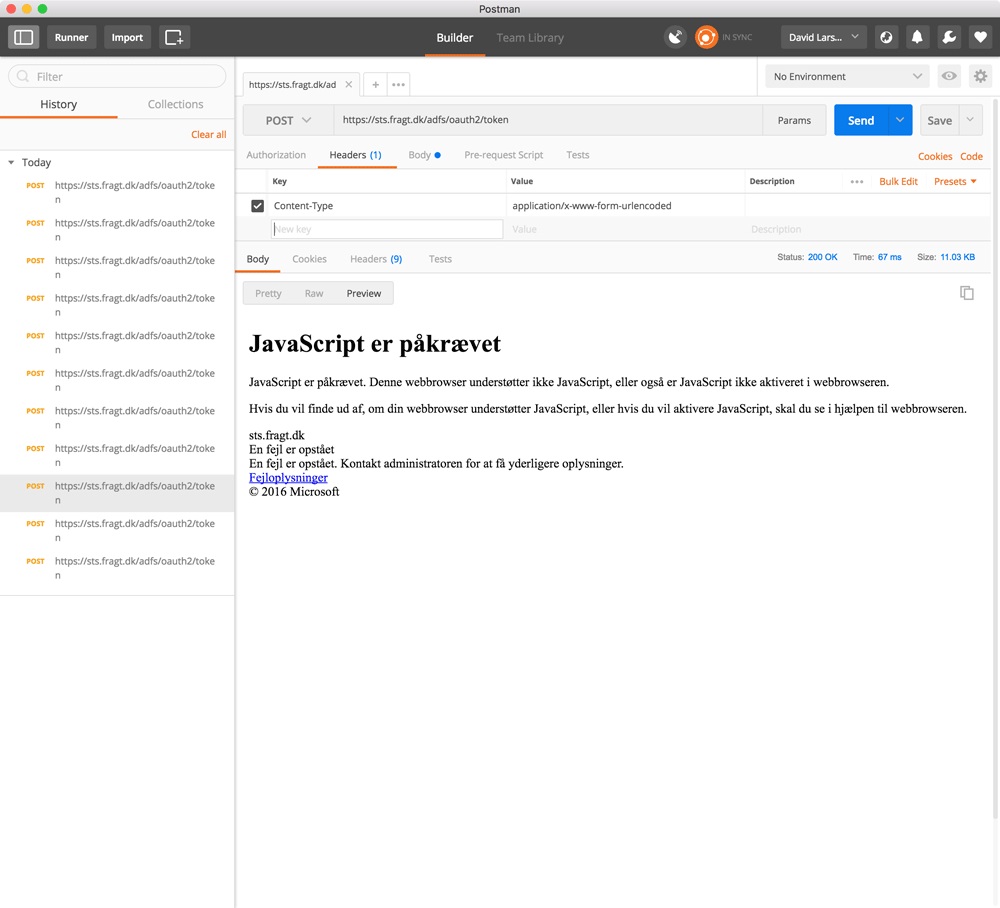Viewport: 1000px width, 908px height.
Task: Open manage environments gear icon
Action: [980, 77]
